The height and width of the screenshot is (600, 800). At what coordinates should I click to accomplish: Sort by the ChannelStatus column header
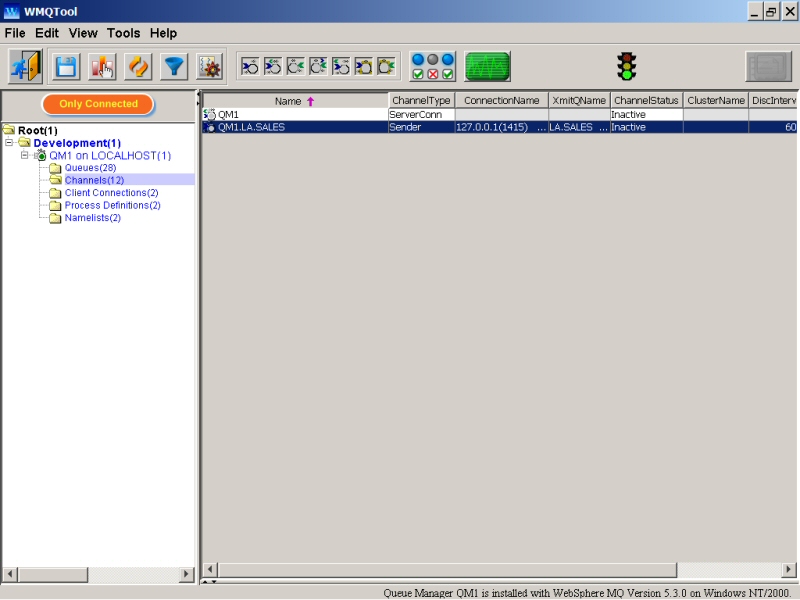point(646,101)
